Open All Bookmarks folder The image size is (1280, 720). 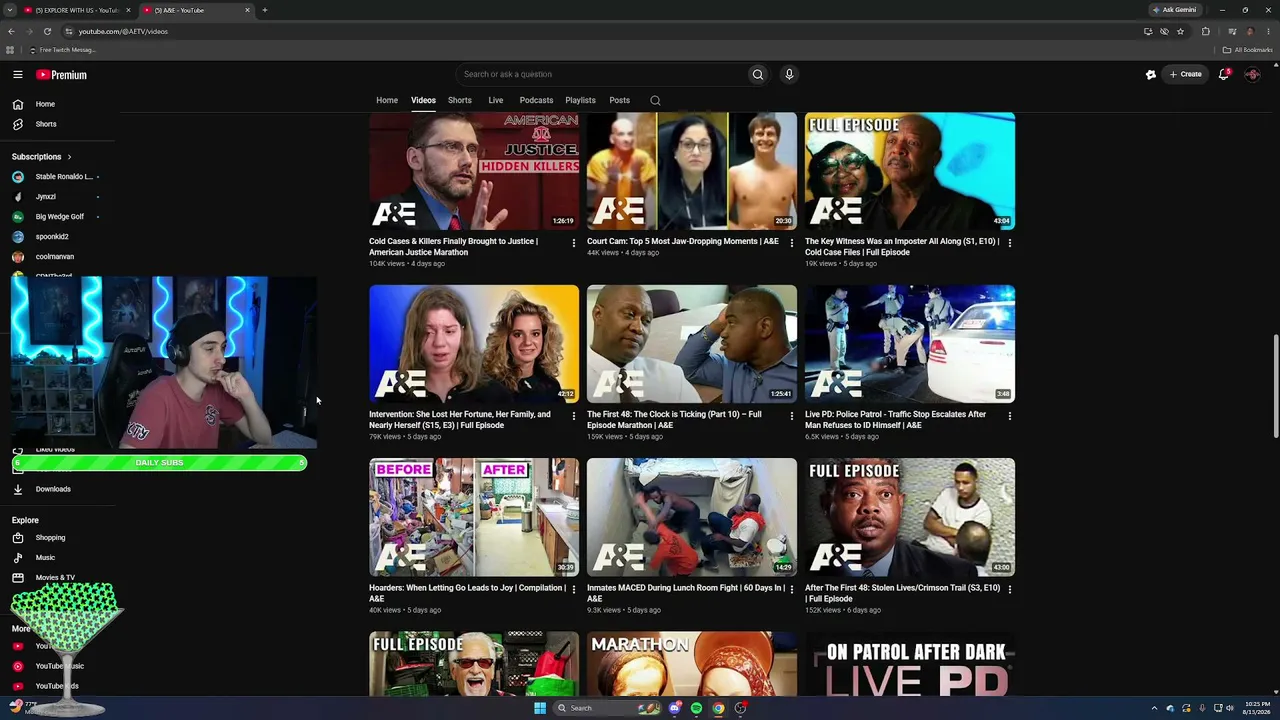tap(1248, 50)
